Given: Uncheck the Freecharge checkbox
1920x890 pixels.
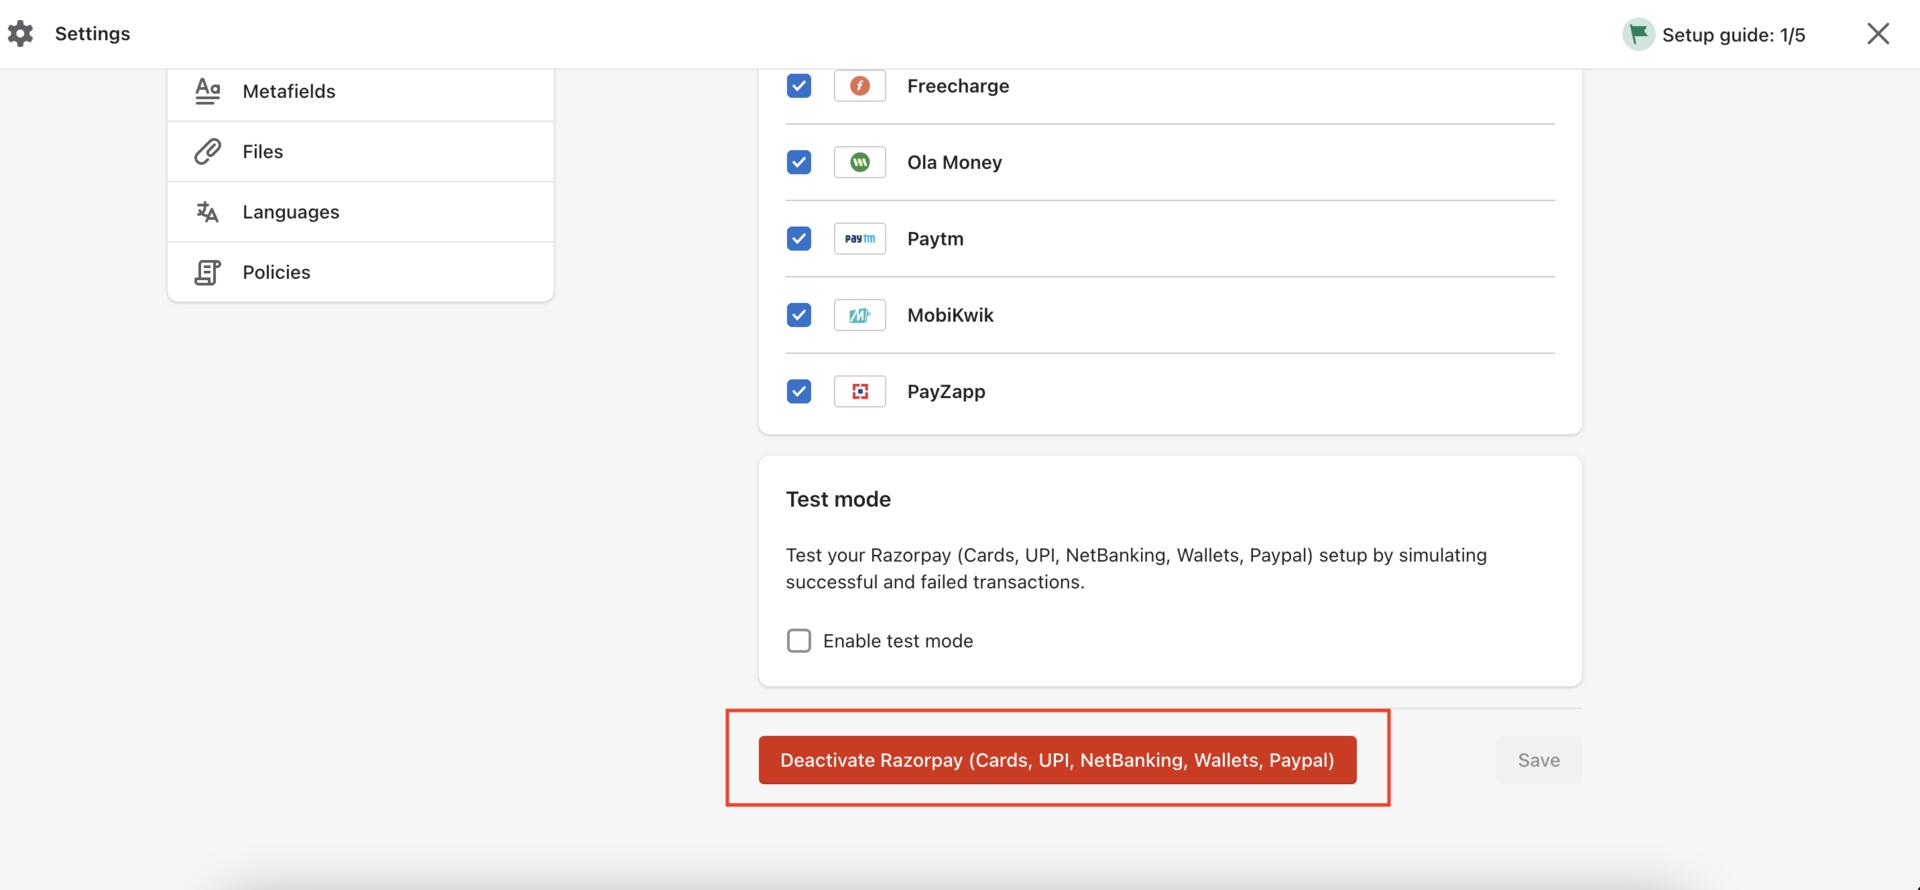Looking at the screenshot, I should [799, 86].
